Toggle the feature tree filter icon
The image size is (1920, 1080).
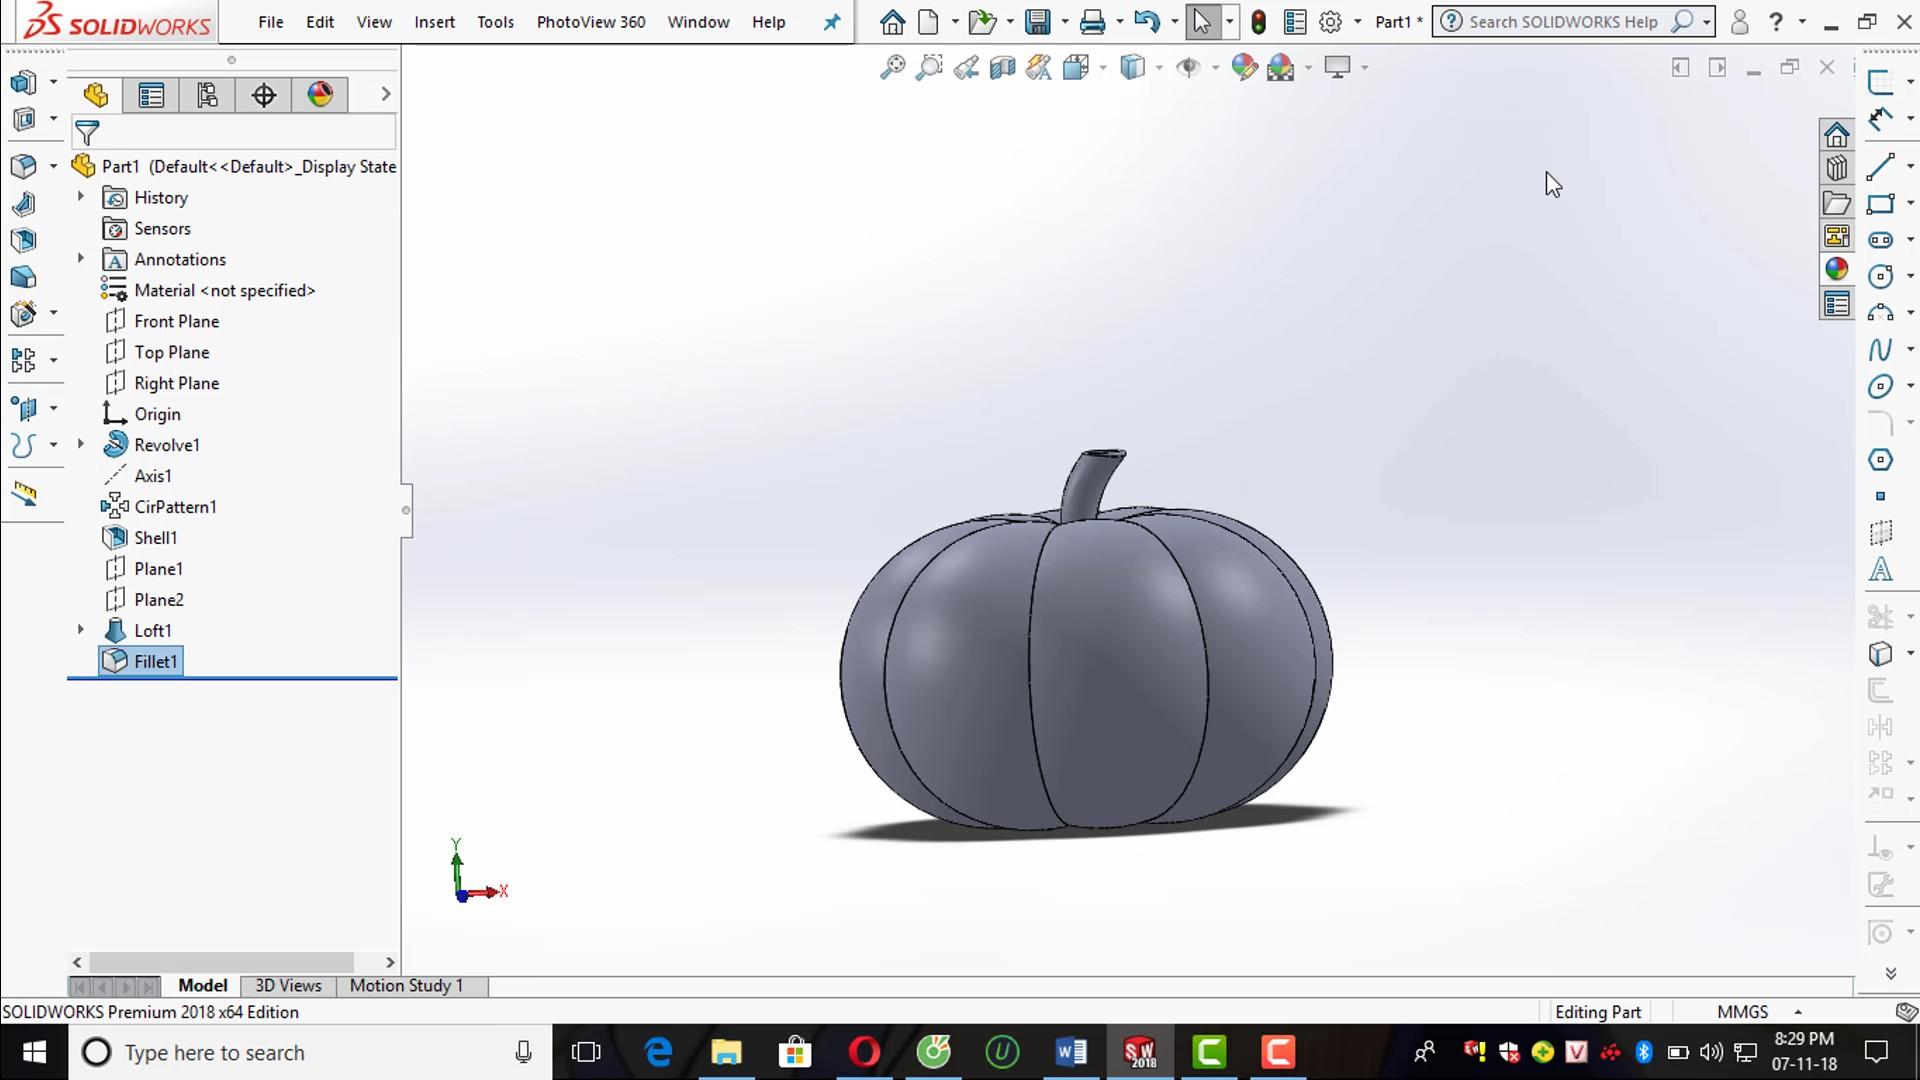click(87, 132)
